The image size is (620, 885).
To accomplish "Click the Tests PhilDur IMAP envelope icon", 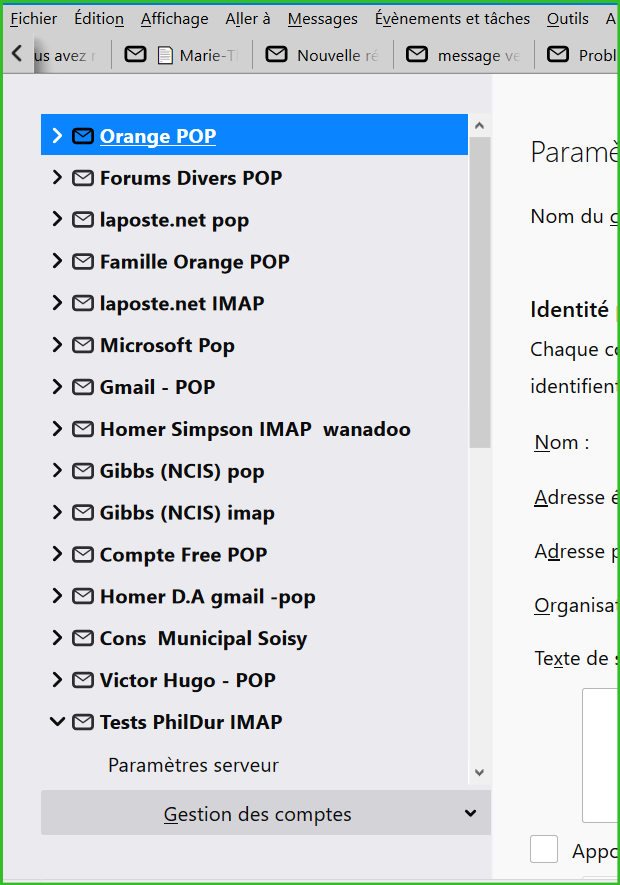I will coord(82,722).
